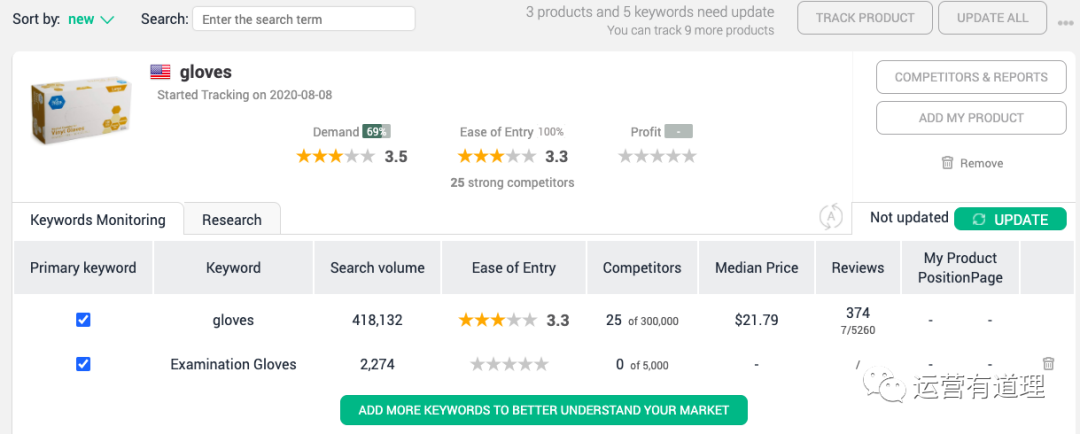Click the Ease of Entry star rating
Screen dimensions: 1080x434
tap(497, 156)
